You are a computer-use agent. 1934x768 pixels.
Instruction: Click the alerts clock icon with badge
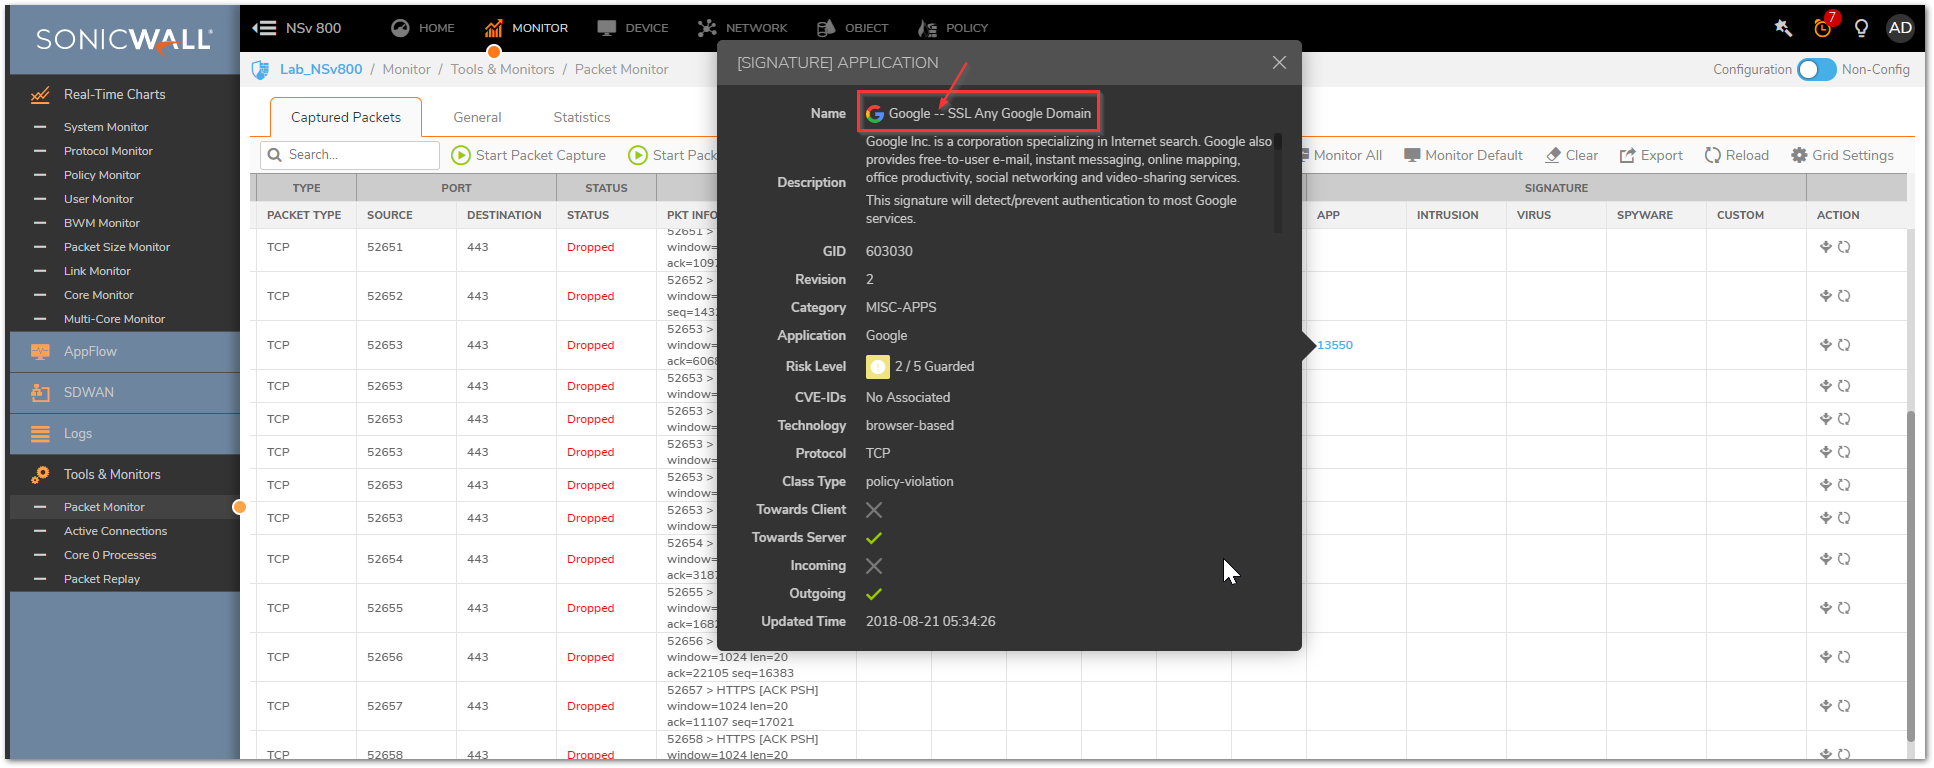point(1823,28)
